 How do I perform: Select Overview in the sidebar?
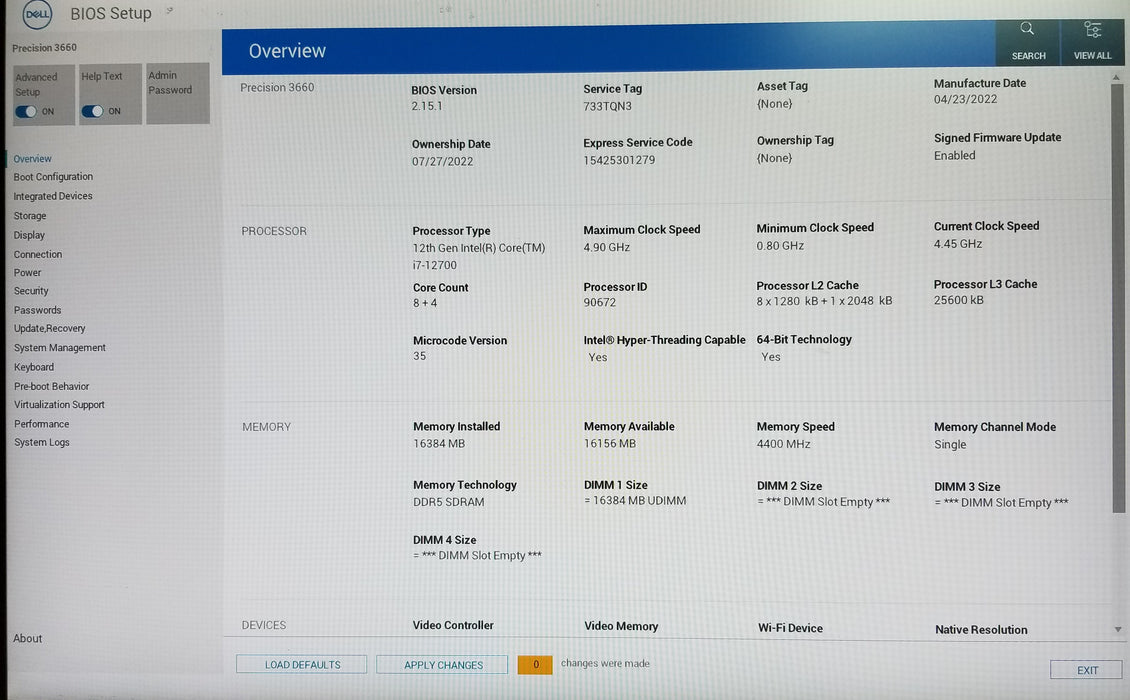[32, 159]
